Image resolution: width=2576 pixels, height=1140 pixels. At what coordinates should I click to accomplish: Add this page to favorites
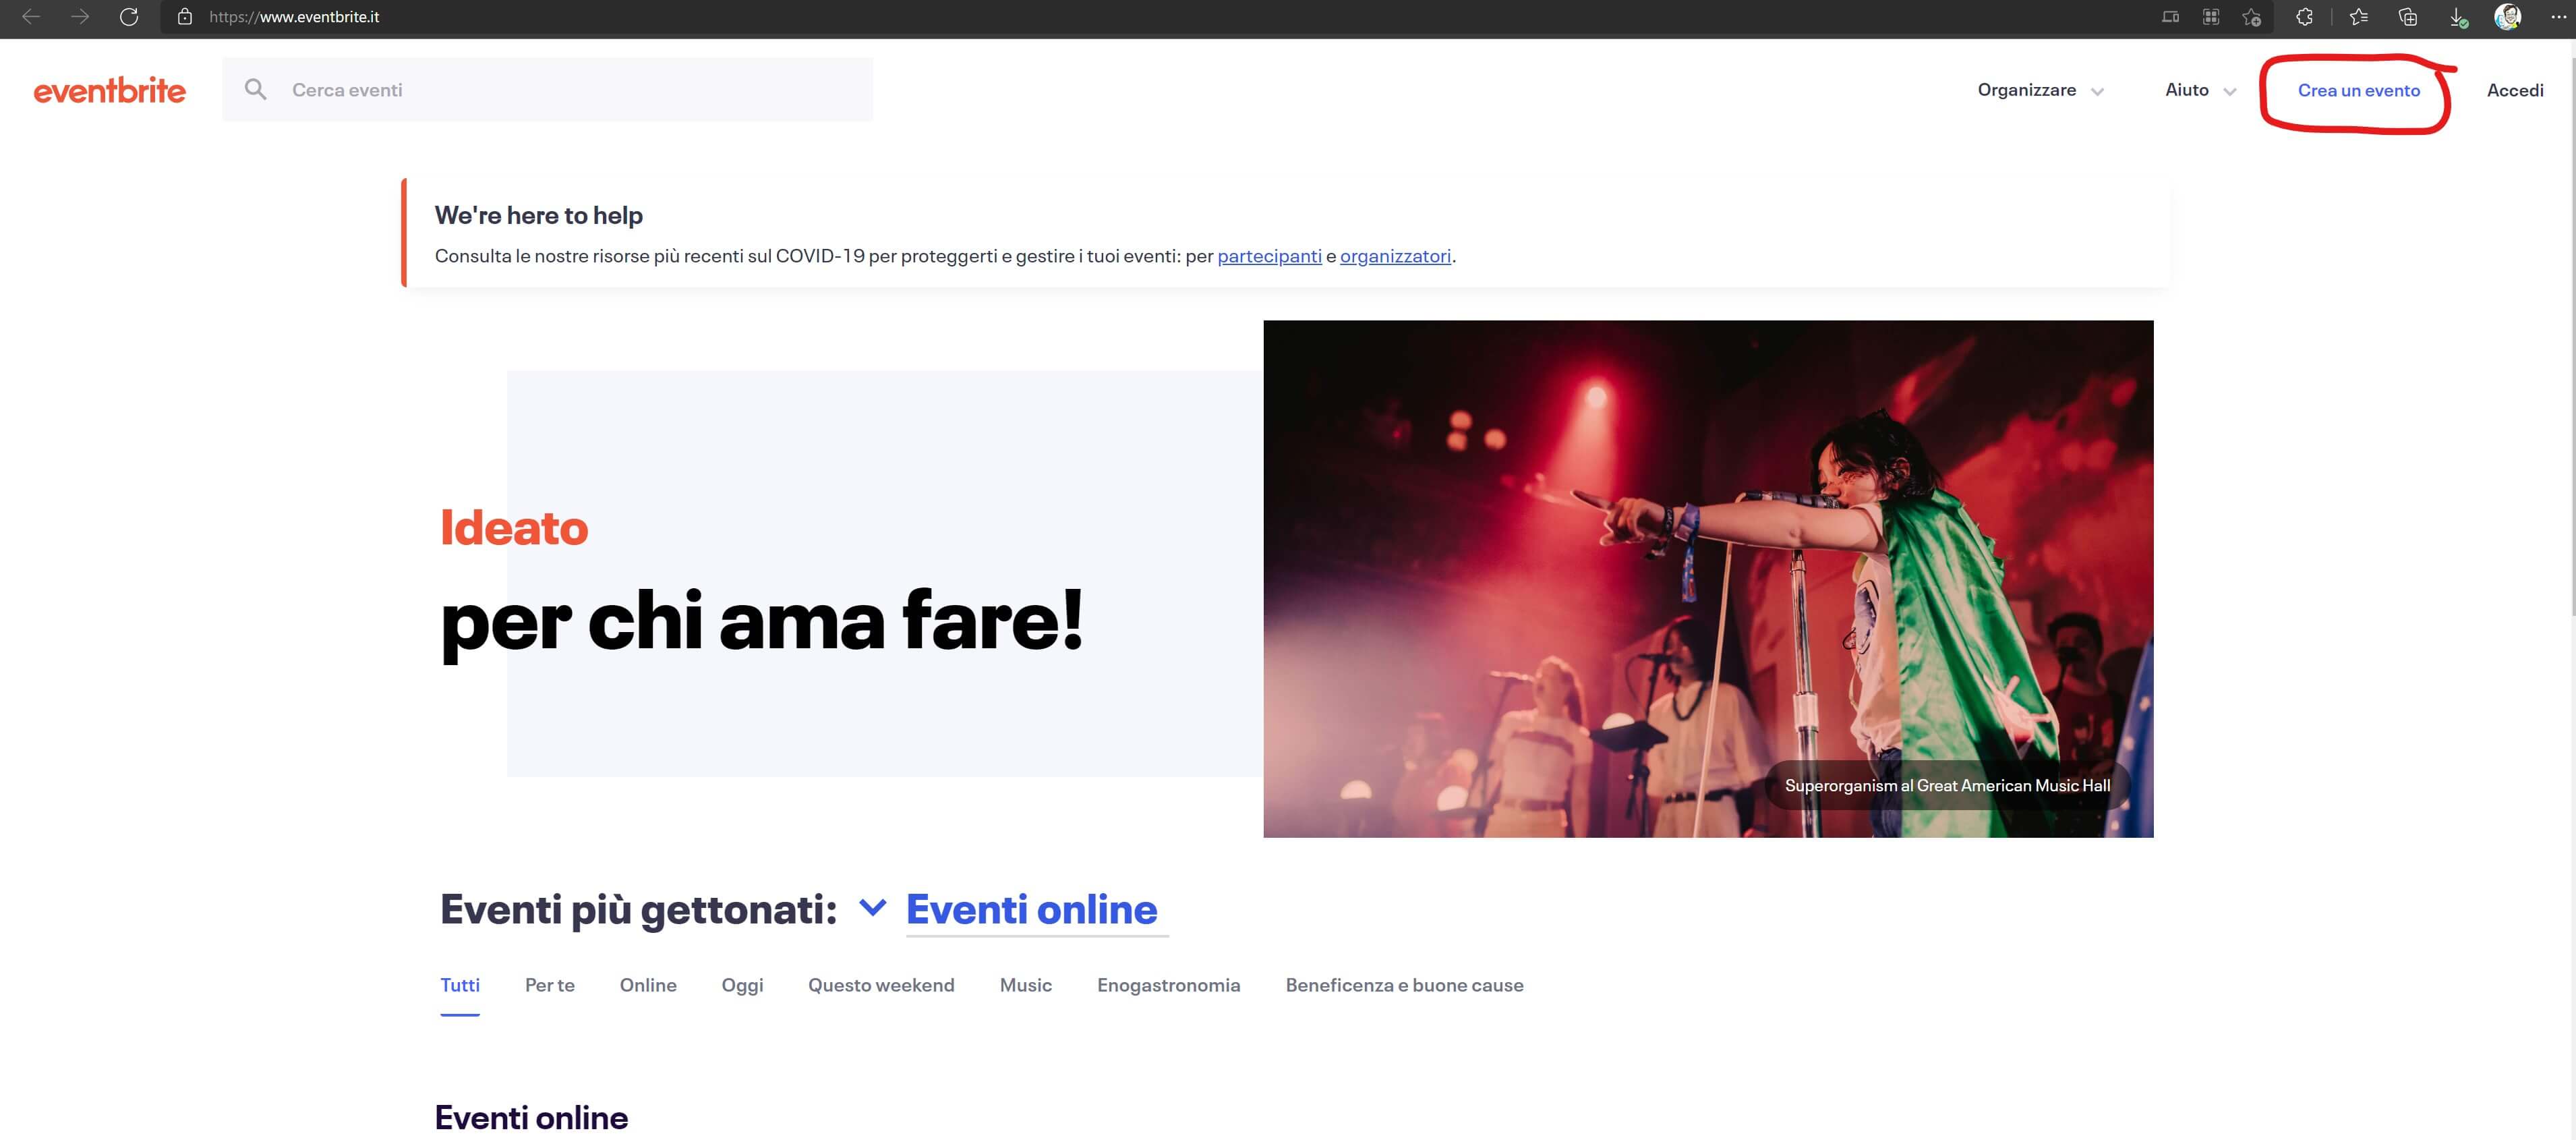(x=2251, y=17)
